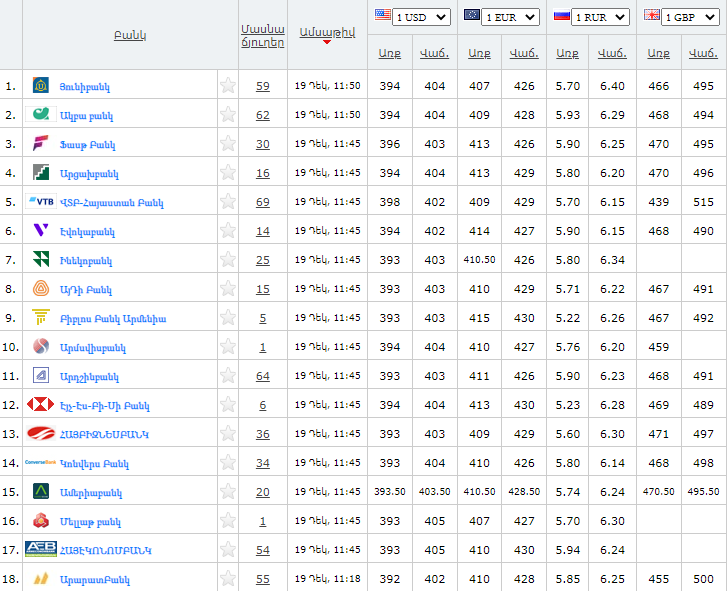Open Բիբլոս Բանկ Արմենիա bank link
Screen dimensions: 728x591
(112, 319)
